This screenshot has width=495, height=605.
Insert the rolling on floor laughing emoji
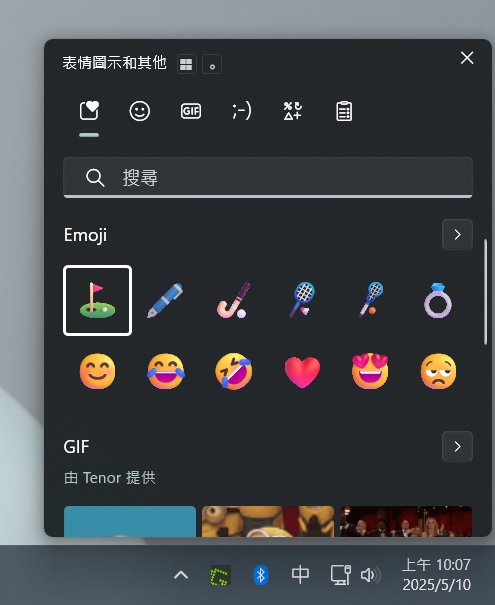tap(234, 371)
